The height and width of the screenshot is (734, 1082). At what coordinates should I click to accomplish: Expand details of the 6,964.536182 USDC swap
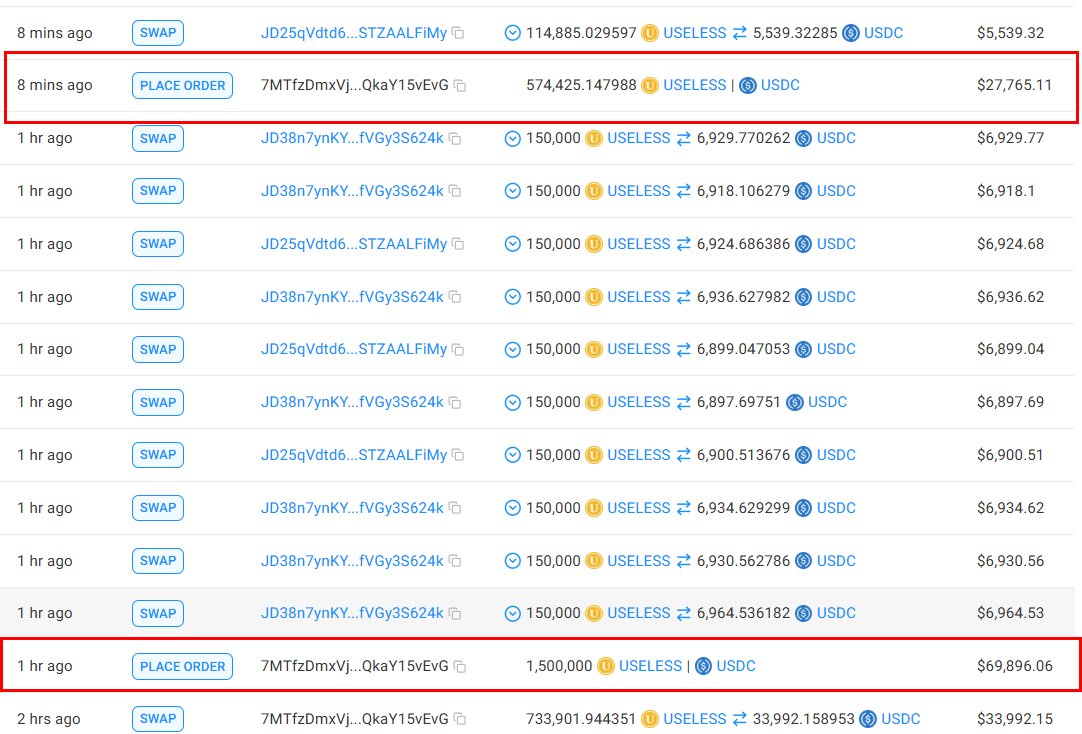(x=512, y=613)
